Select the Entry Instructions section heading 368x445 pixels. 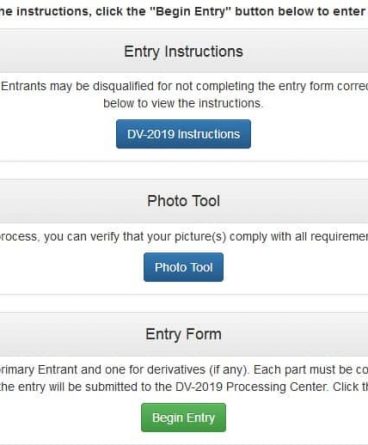point(183,52)
